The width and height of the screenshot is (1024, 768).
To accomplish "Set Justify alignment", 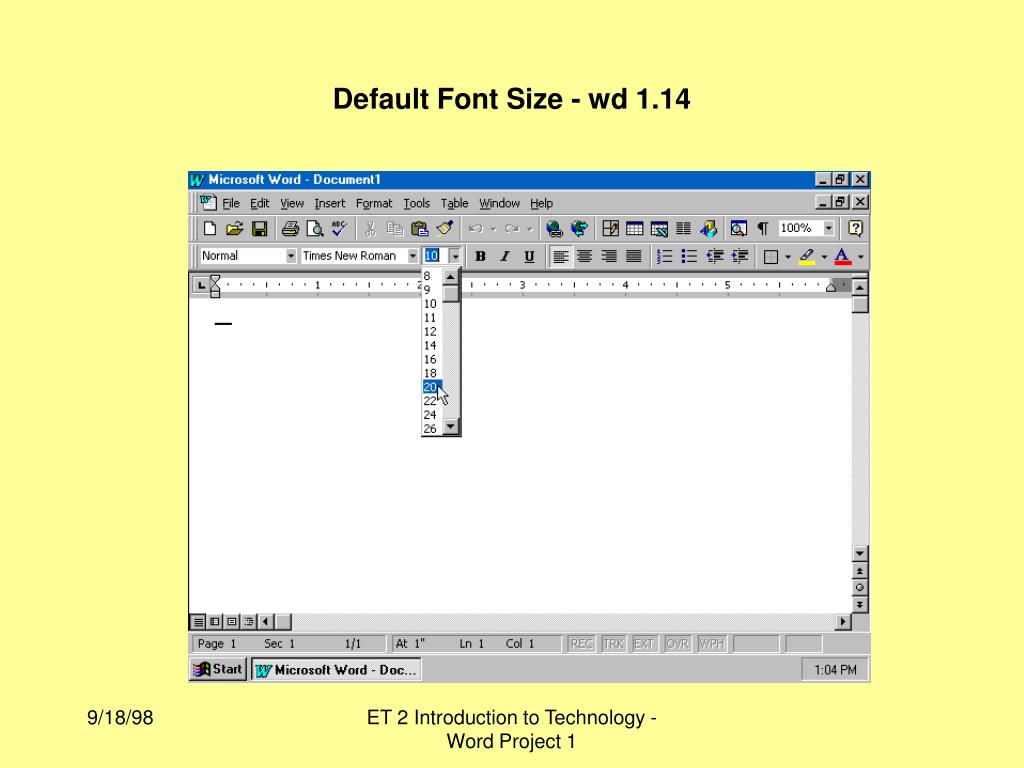I will tap(633, 257).
